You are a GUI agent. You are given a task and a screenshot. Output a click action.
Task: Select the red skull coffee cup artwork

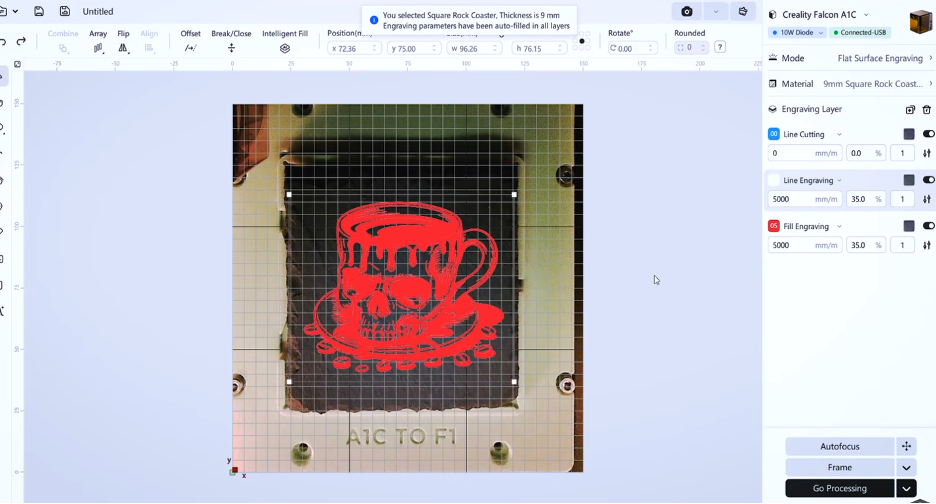coord(402,288)
